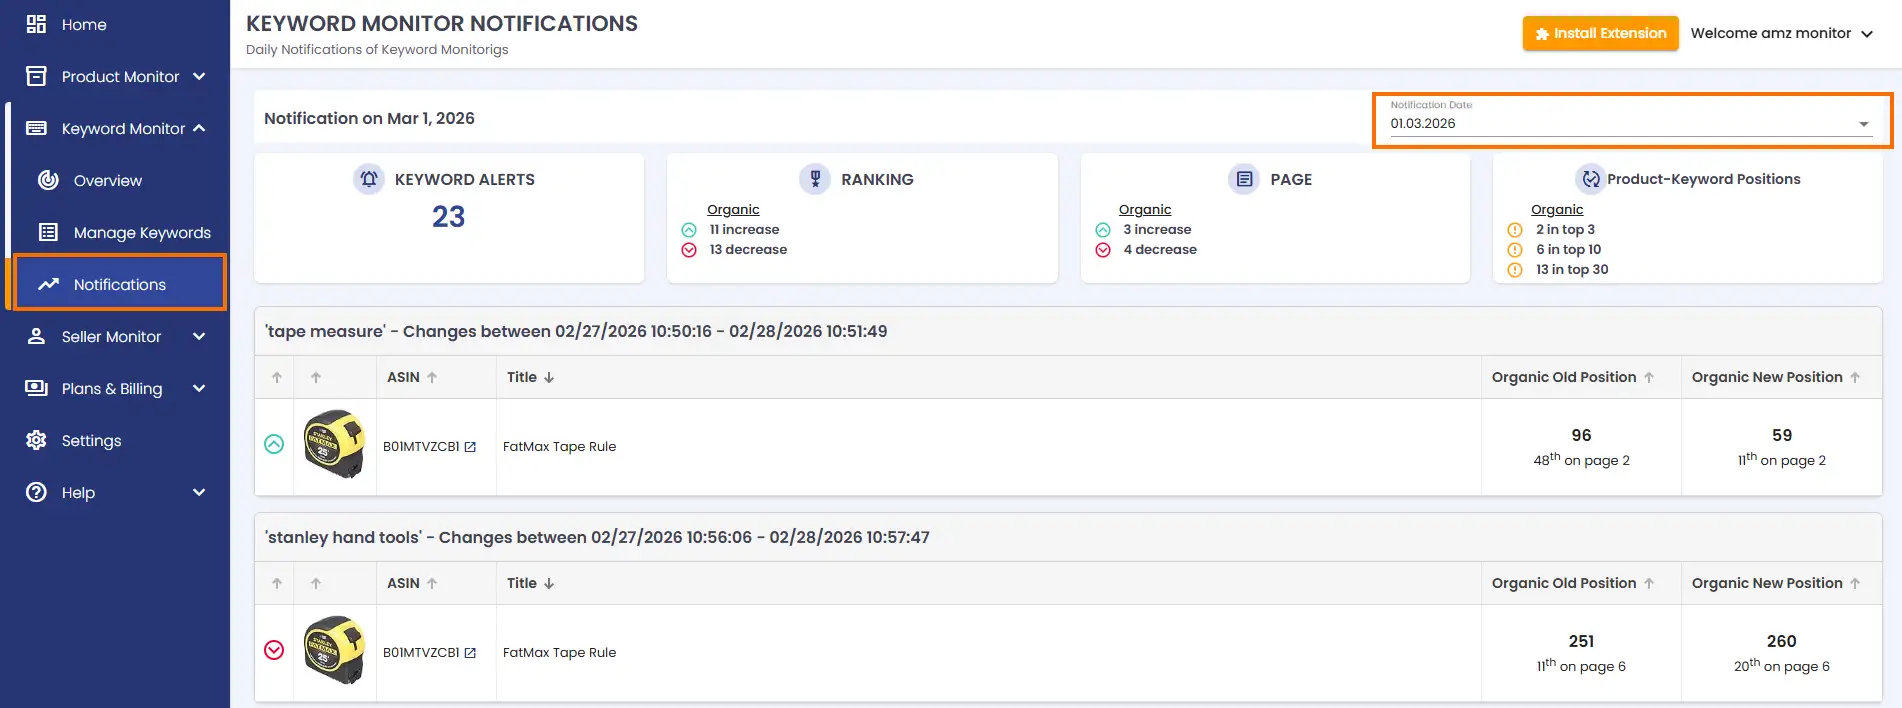The width and height of the screenshot is (1902, 708).
Task: Open Overview under Keyword Monitor
Action: tap(108, 180)
